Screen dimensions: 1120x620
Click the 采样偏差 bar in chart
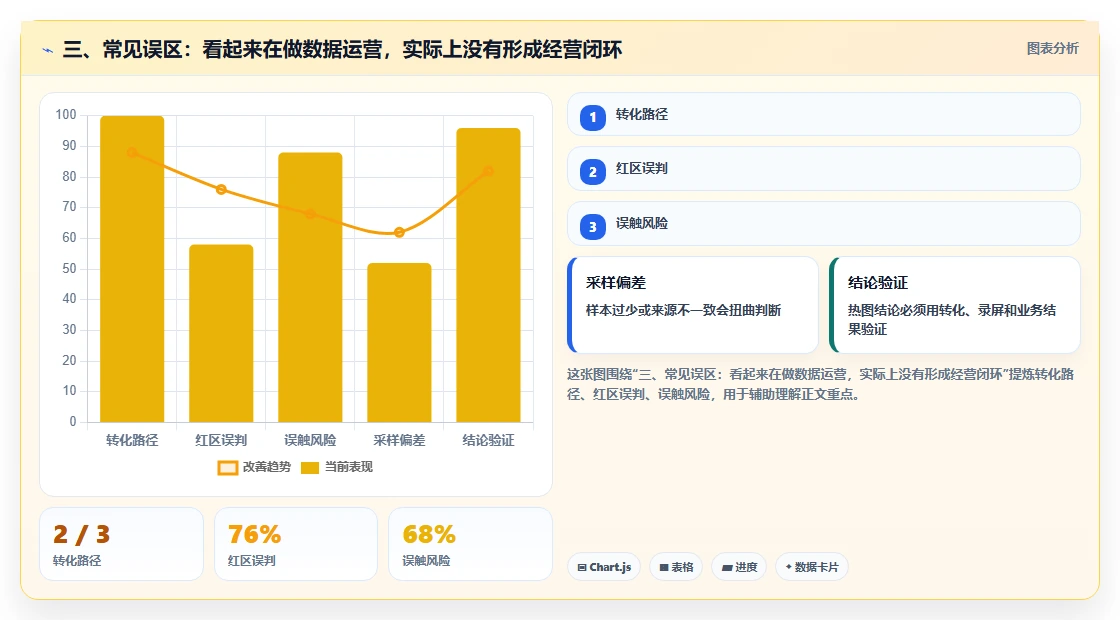pyautogui.click(x=399, y=343)
